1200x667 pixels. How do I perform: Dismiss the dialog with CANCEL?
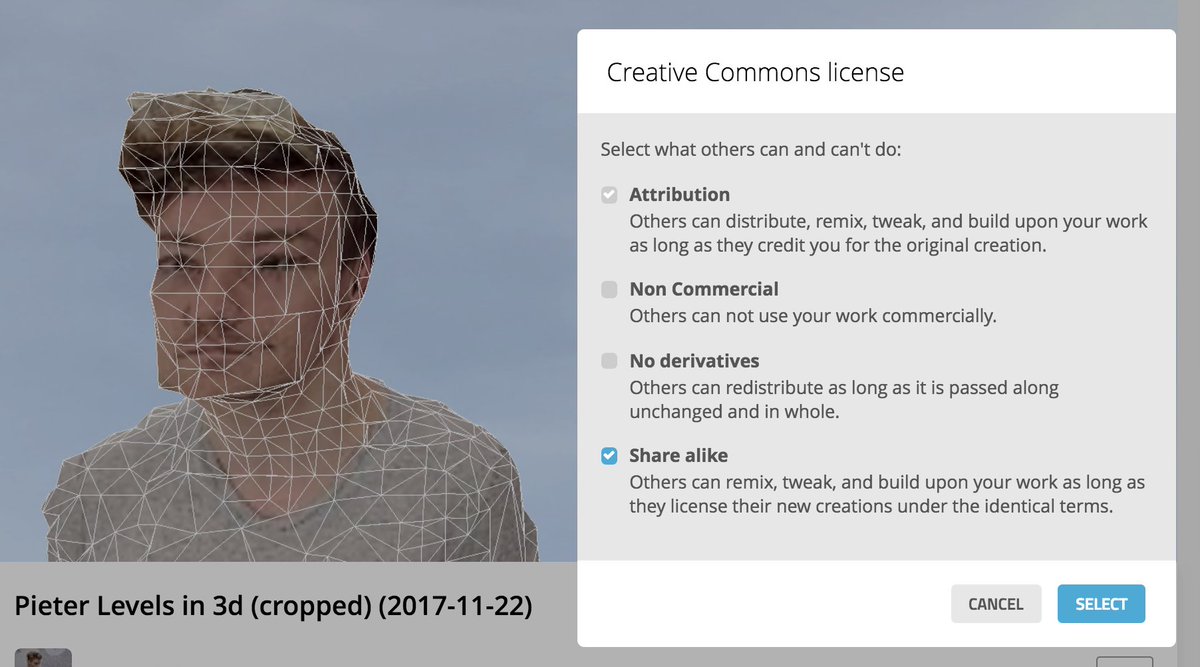click(995, 604)
